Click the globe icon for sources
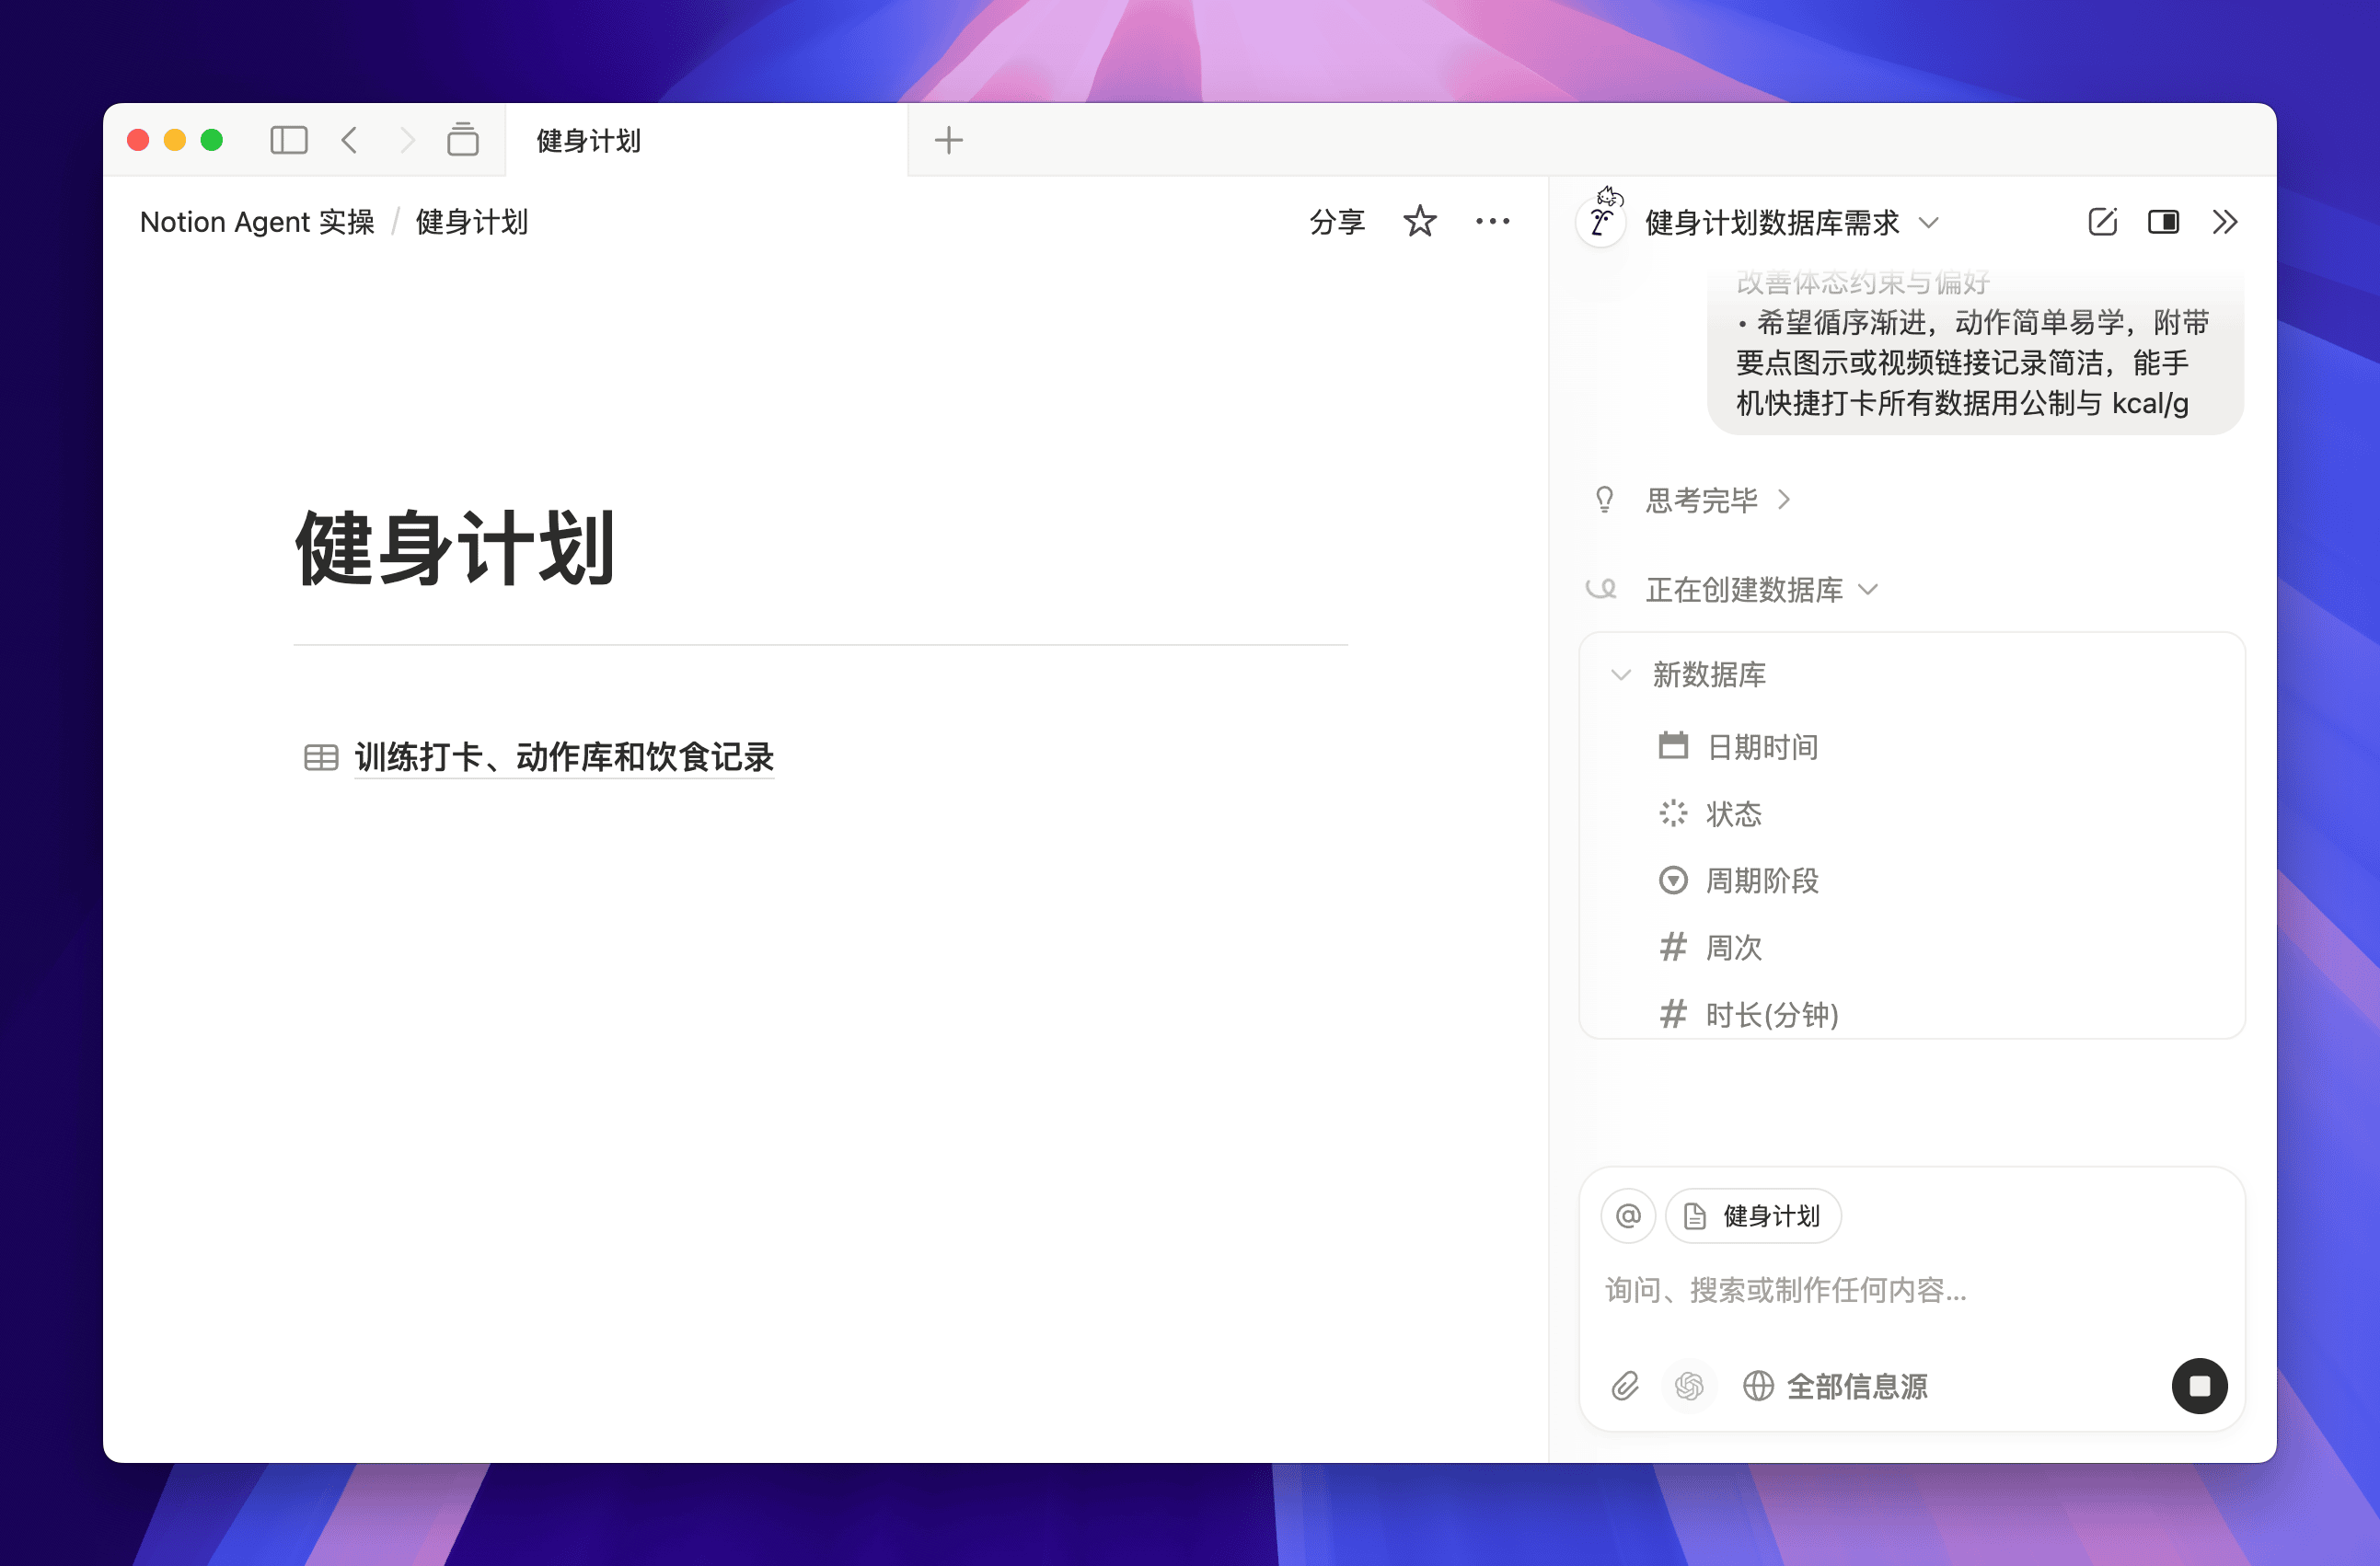 tap(1759, 1386)
